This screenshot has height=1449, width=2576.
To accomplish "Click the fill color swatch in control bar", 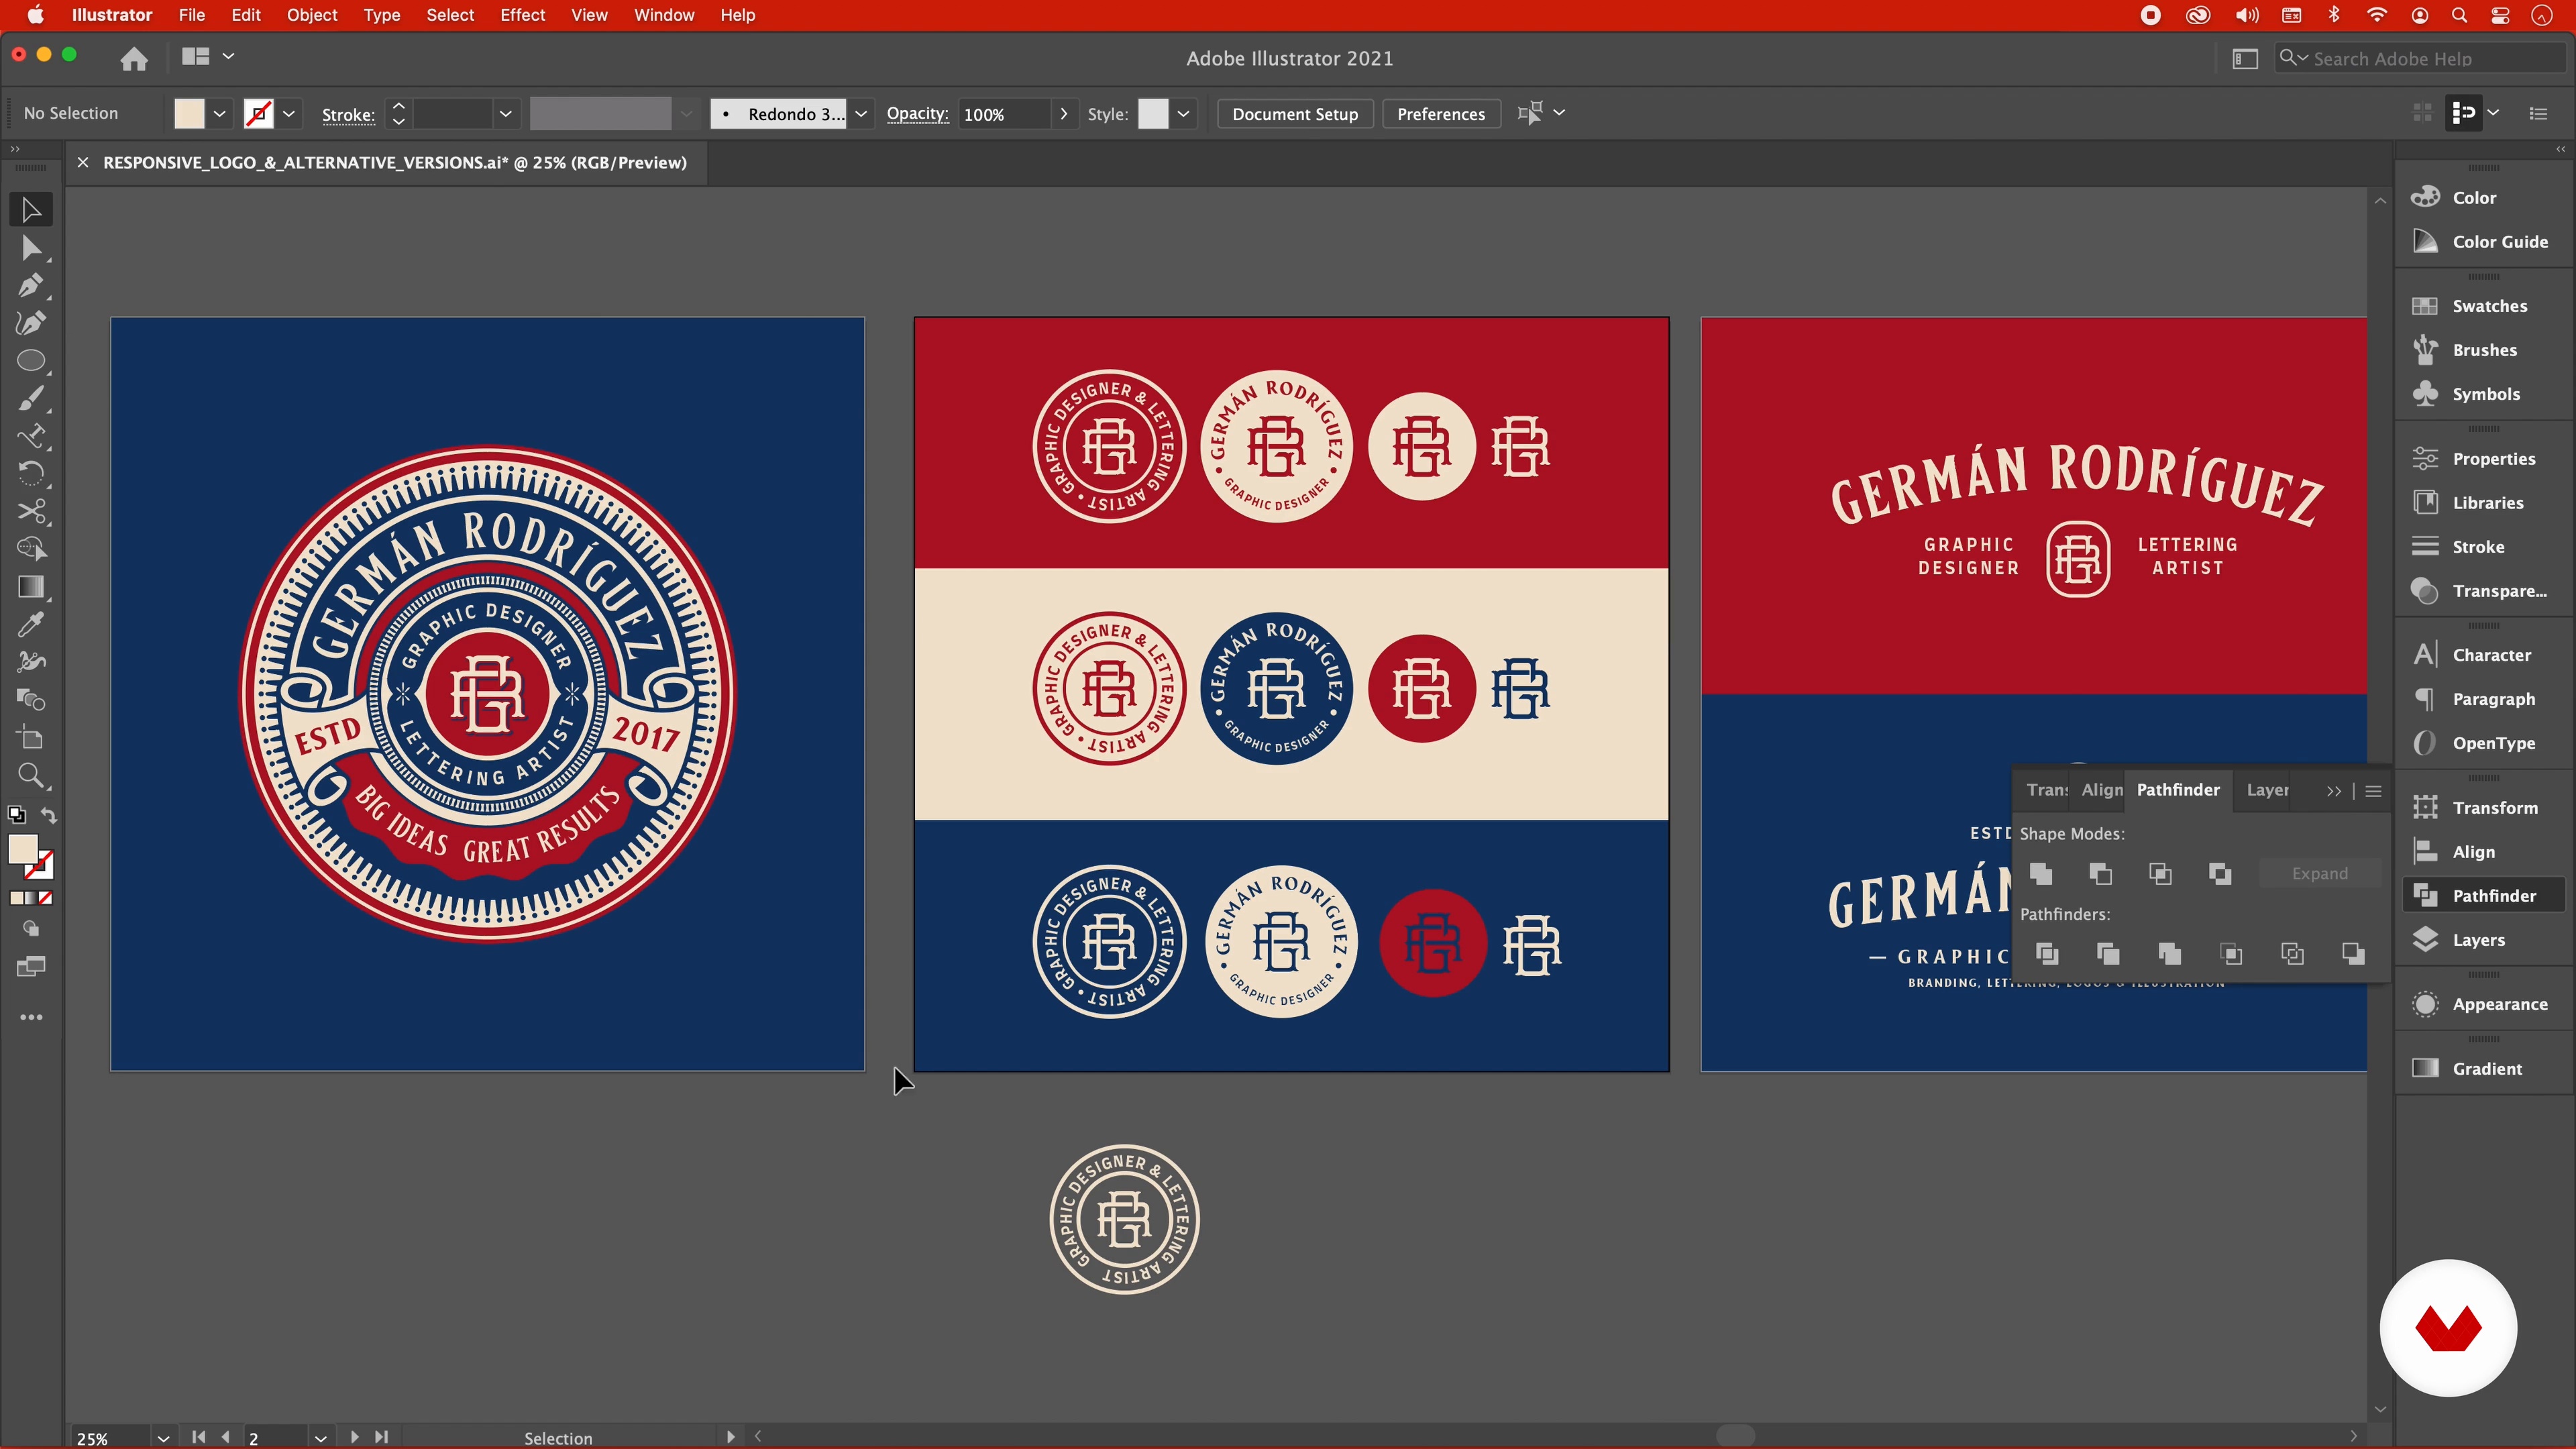I will tap(189, 114).
